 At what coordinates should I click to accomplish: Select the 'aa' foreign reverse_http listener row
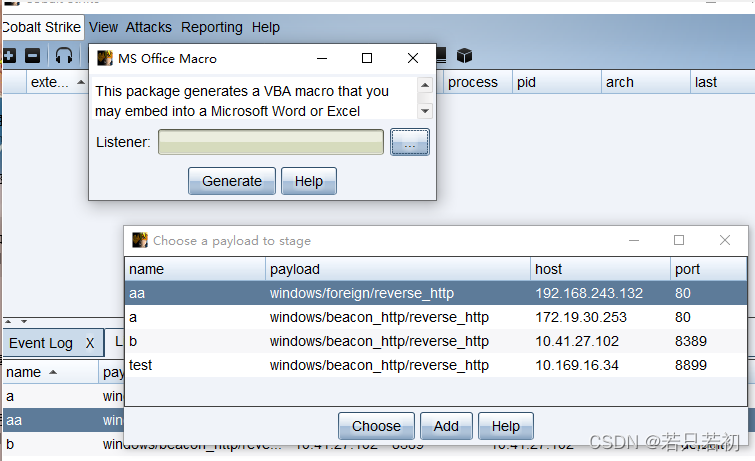coord(436,293)
